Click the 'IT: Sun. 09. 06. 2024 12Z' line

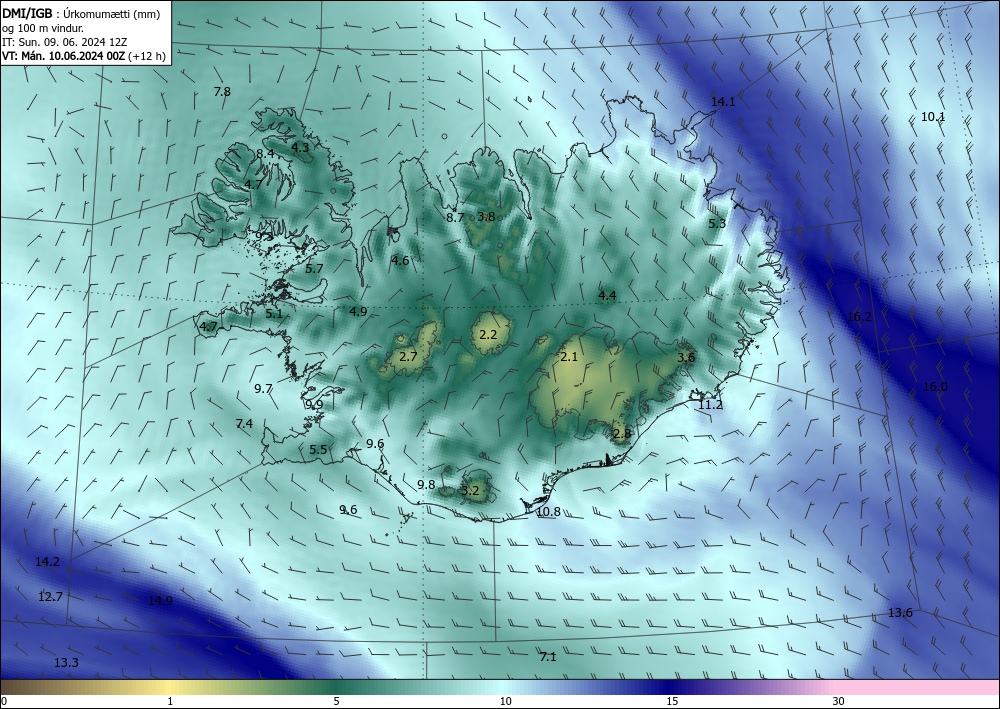click(x=64, y=42)
